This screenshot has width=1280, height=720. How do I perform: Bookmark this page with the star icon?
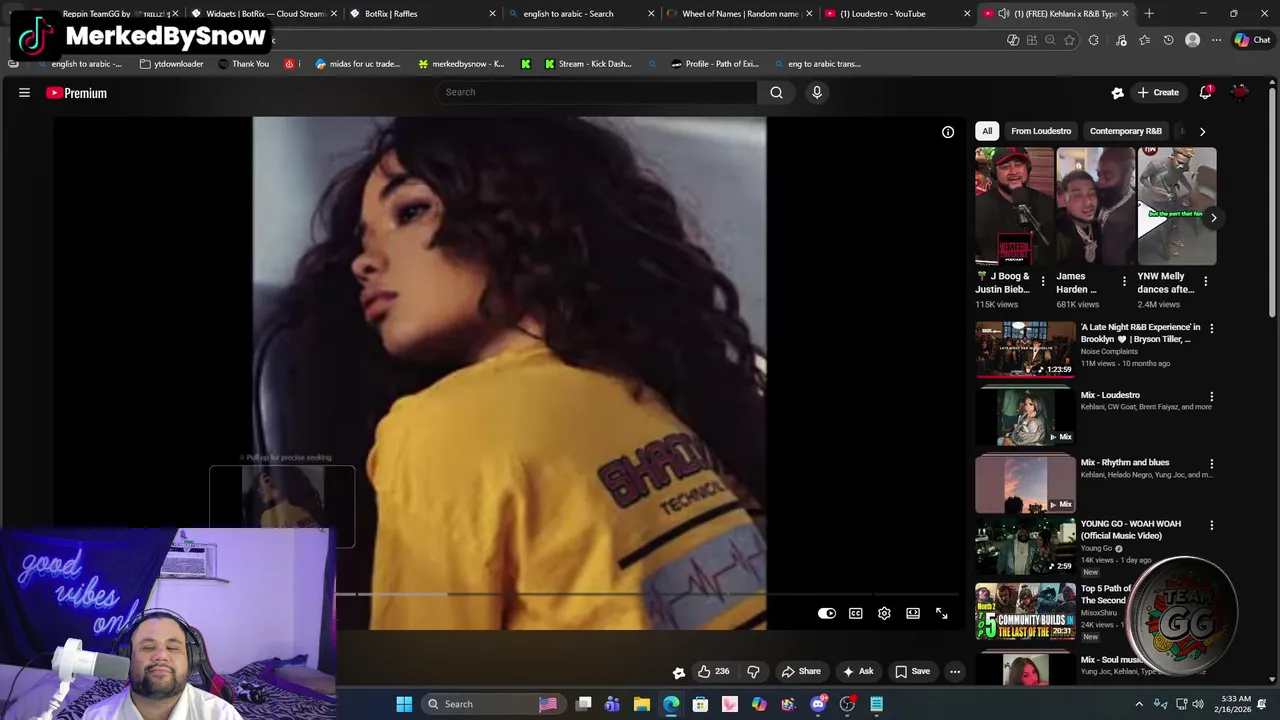coord(1069,40)
